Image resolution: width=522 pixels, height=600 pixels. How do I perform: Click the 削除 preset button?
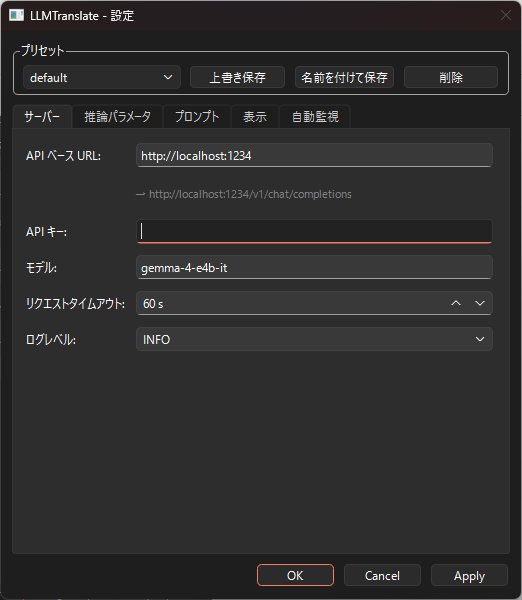point(451,77)
